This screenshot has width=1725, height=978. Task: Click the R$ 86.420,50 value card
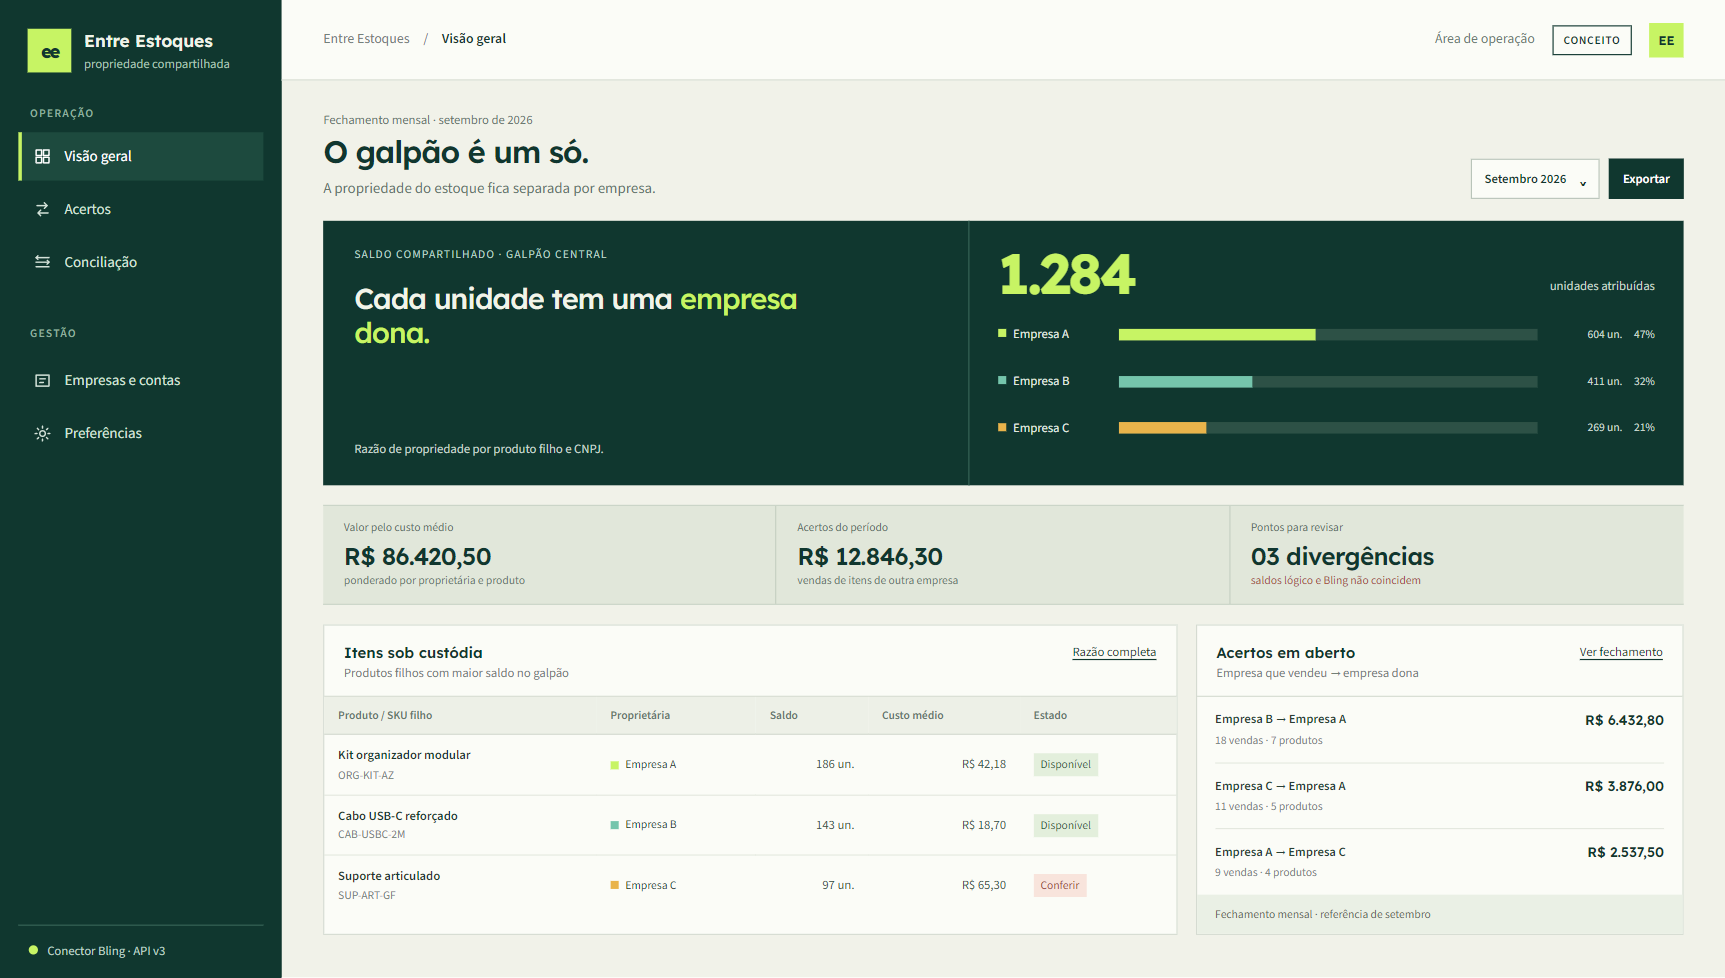coord(550,555)
